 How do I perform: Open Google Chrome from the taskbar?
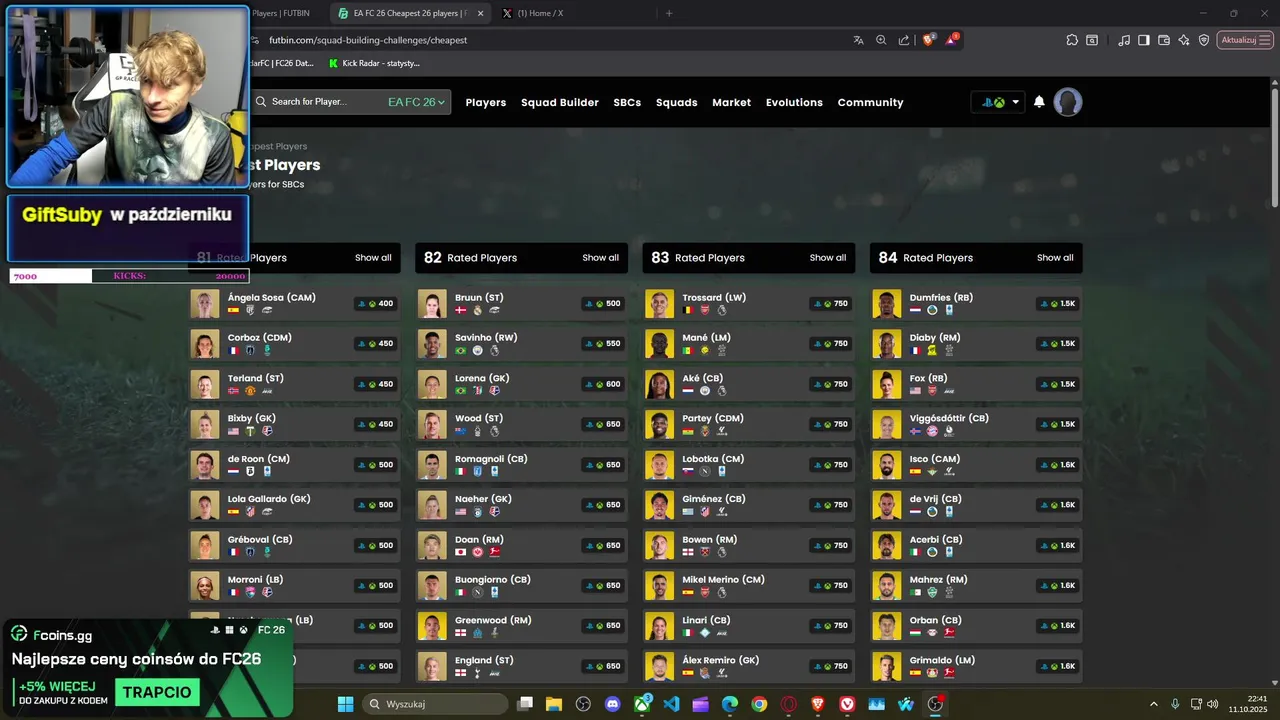point(759,704)
